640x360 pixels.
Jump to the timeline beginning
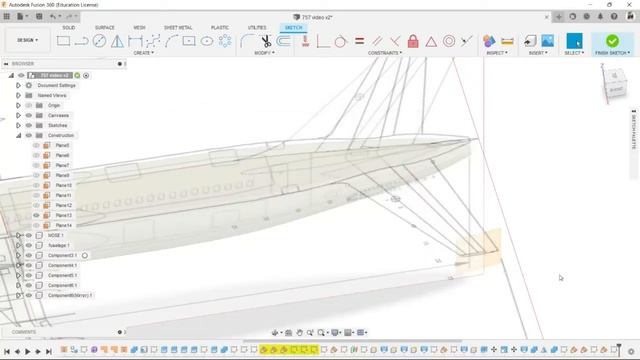[x=7, y=351]
